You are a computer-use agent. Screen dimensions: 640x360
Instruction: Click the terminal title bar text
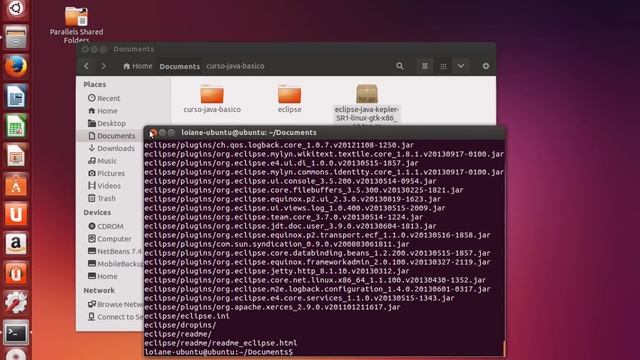click(249, 133)
